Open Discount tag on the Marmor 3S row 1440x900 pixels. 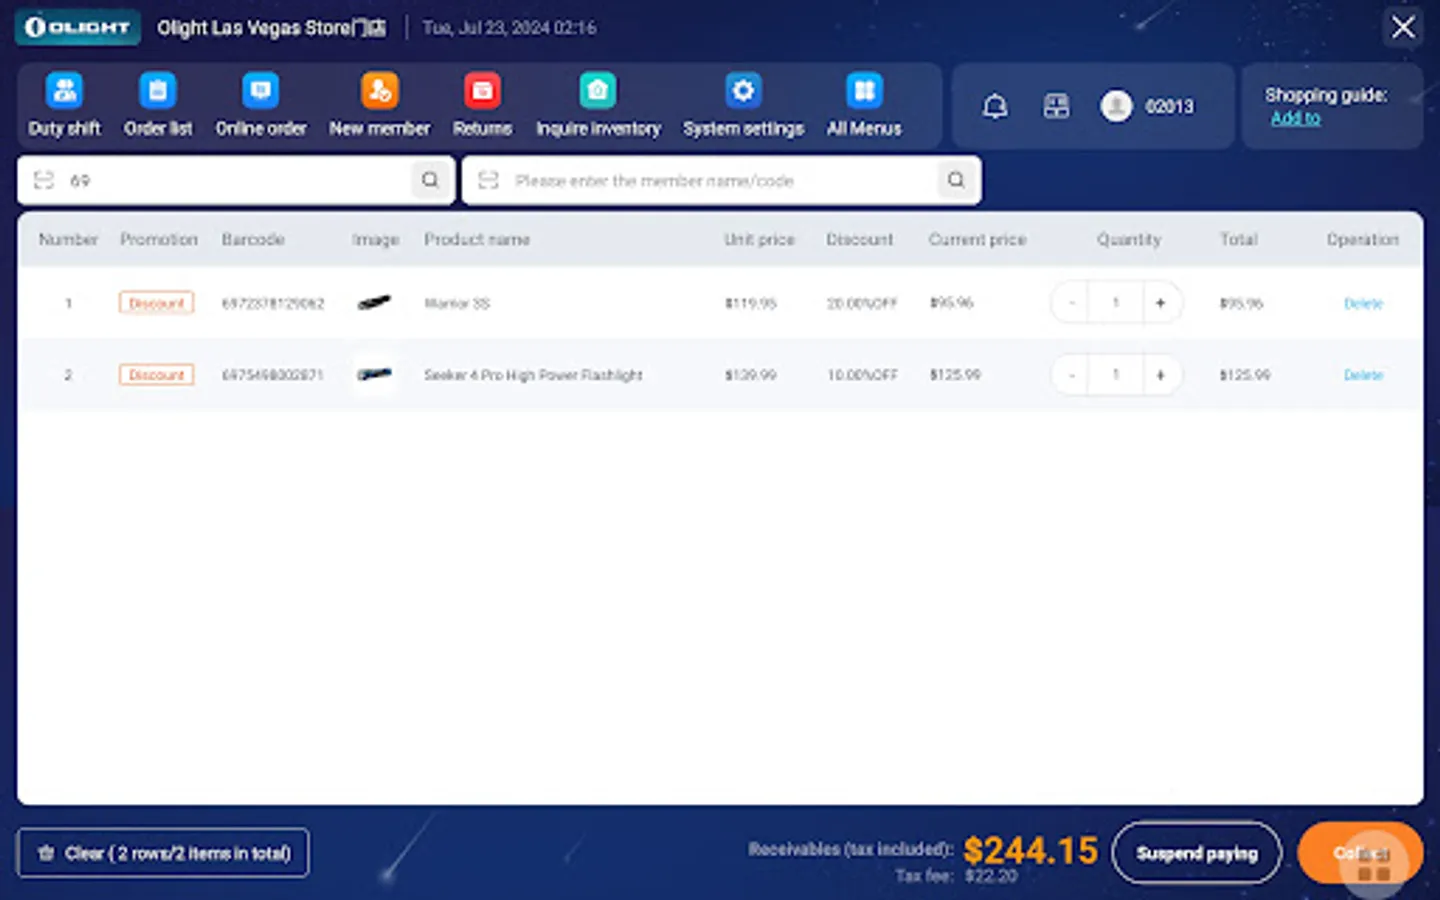coord(156,302)
